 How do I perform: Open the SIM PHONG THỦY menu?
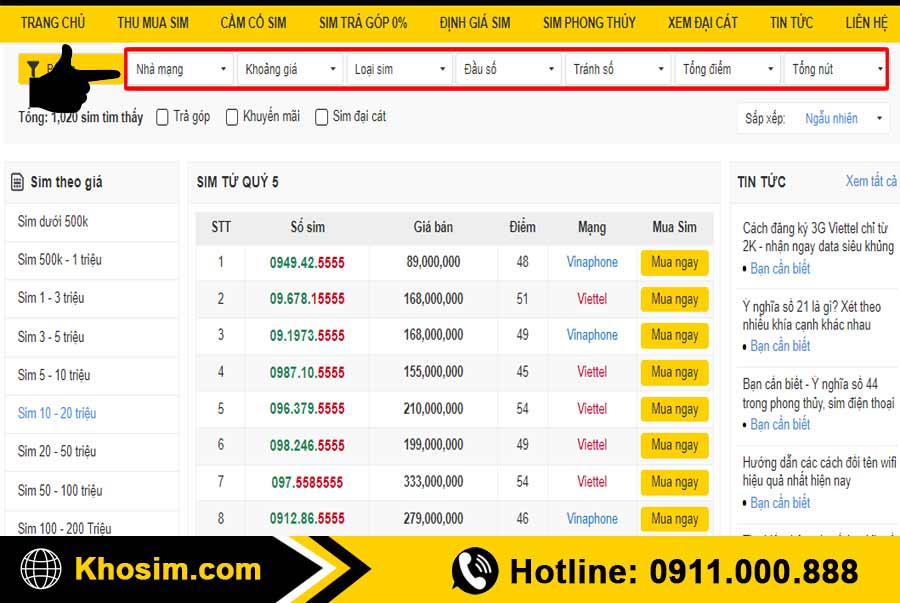pyautogui.click(x=589, y=23)
